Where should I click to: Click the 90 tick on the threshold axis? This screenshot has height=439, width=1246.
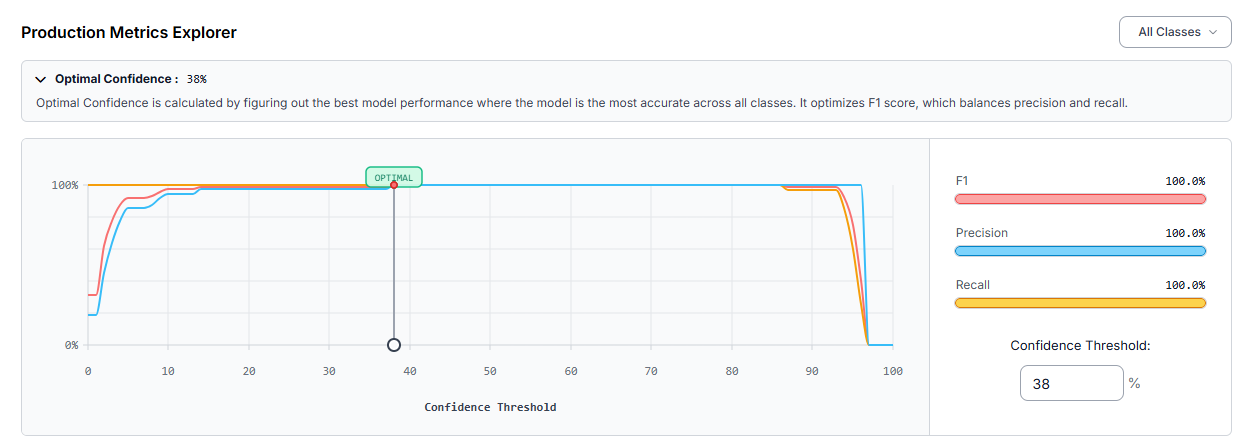coord(812,371)
